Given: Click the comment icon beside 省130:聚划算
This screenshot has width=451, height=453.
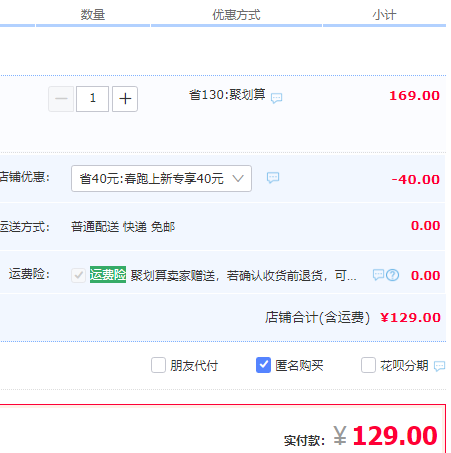Looking at the screenshot, I should (276, 98).
